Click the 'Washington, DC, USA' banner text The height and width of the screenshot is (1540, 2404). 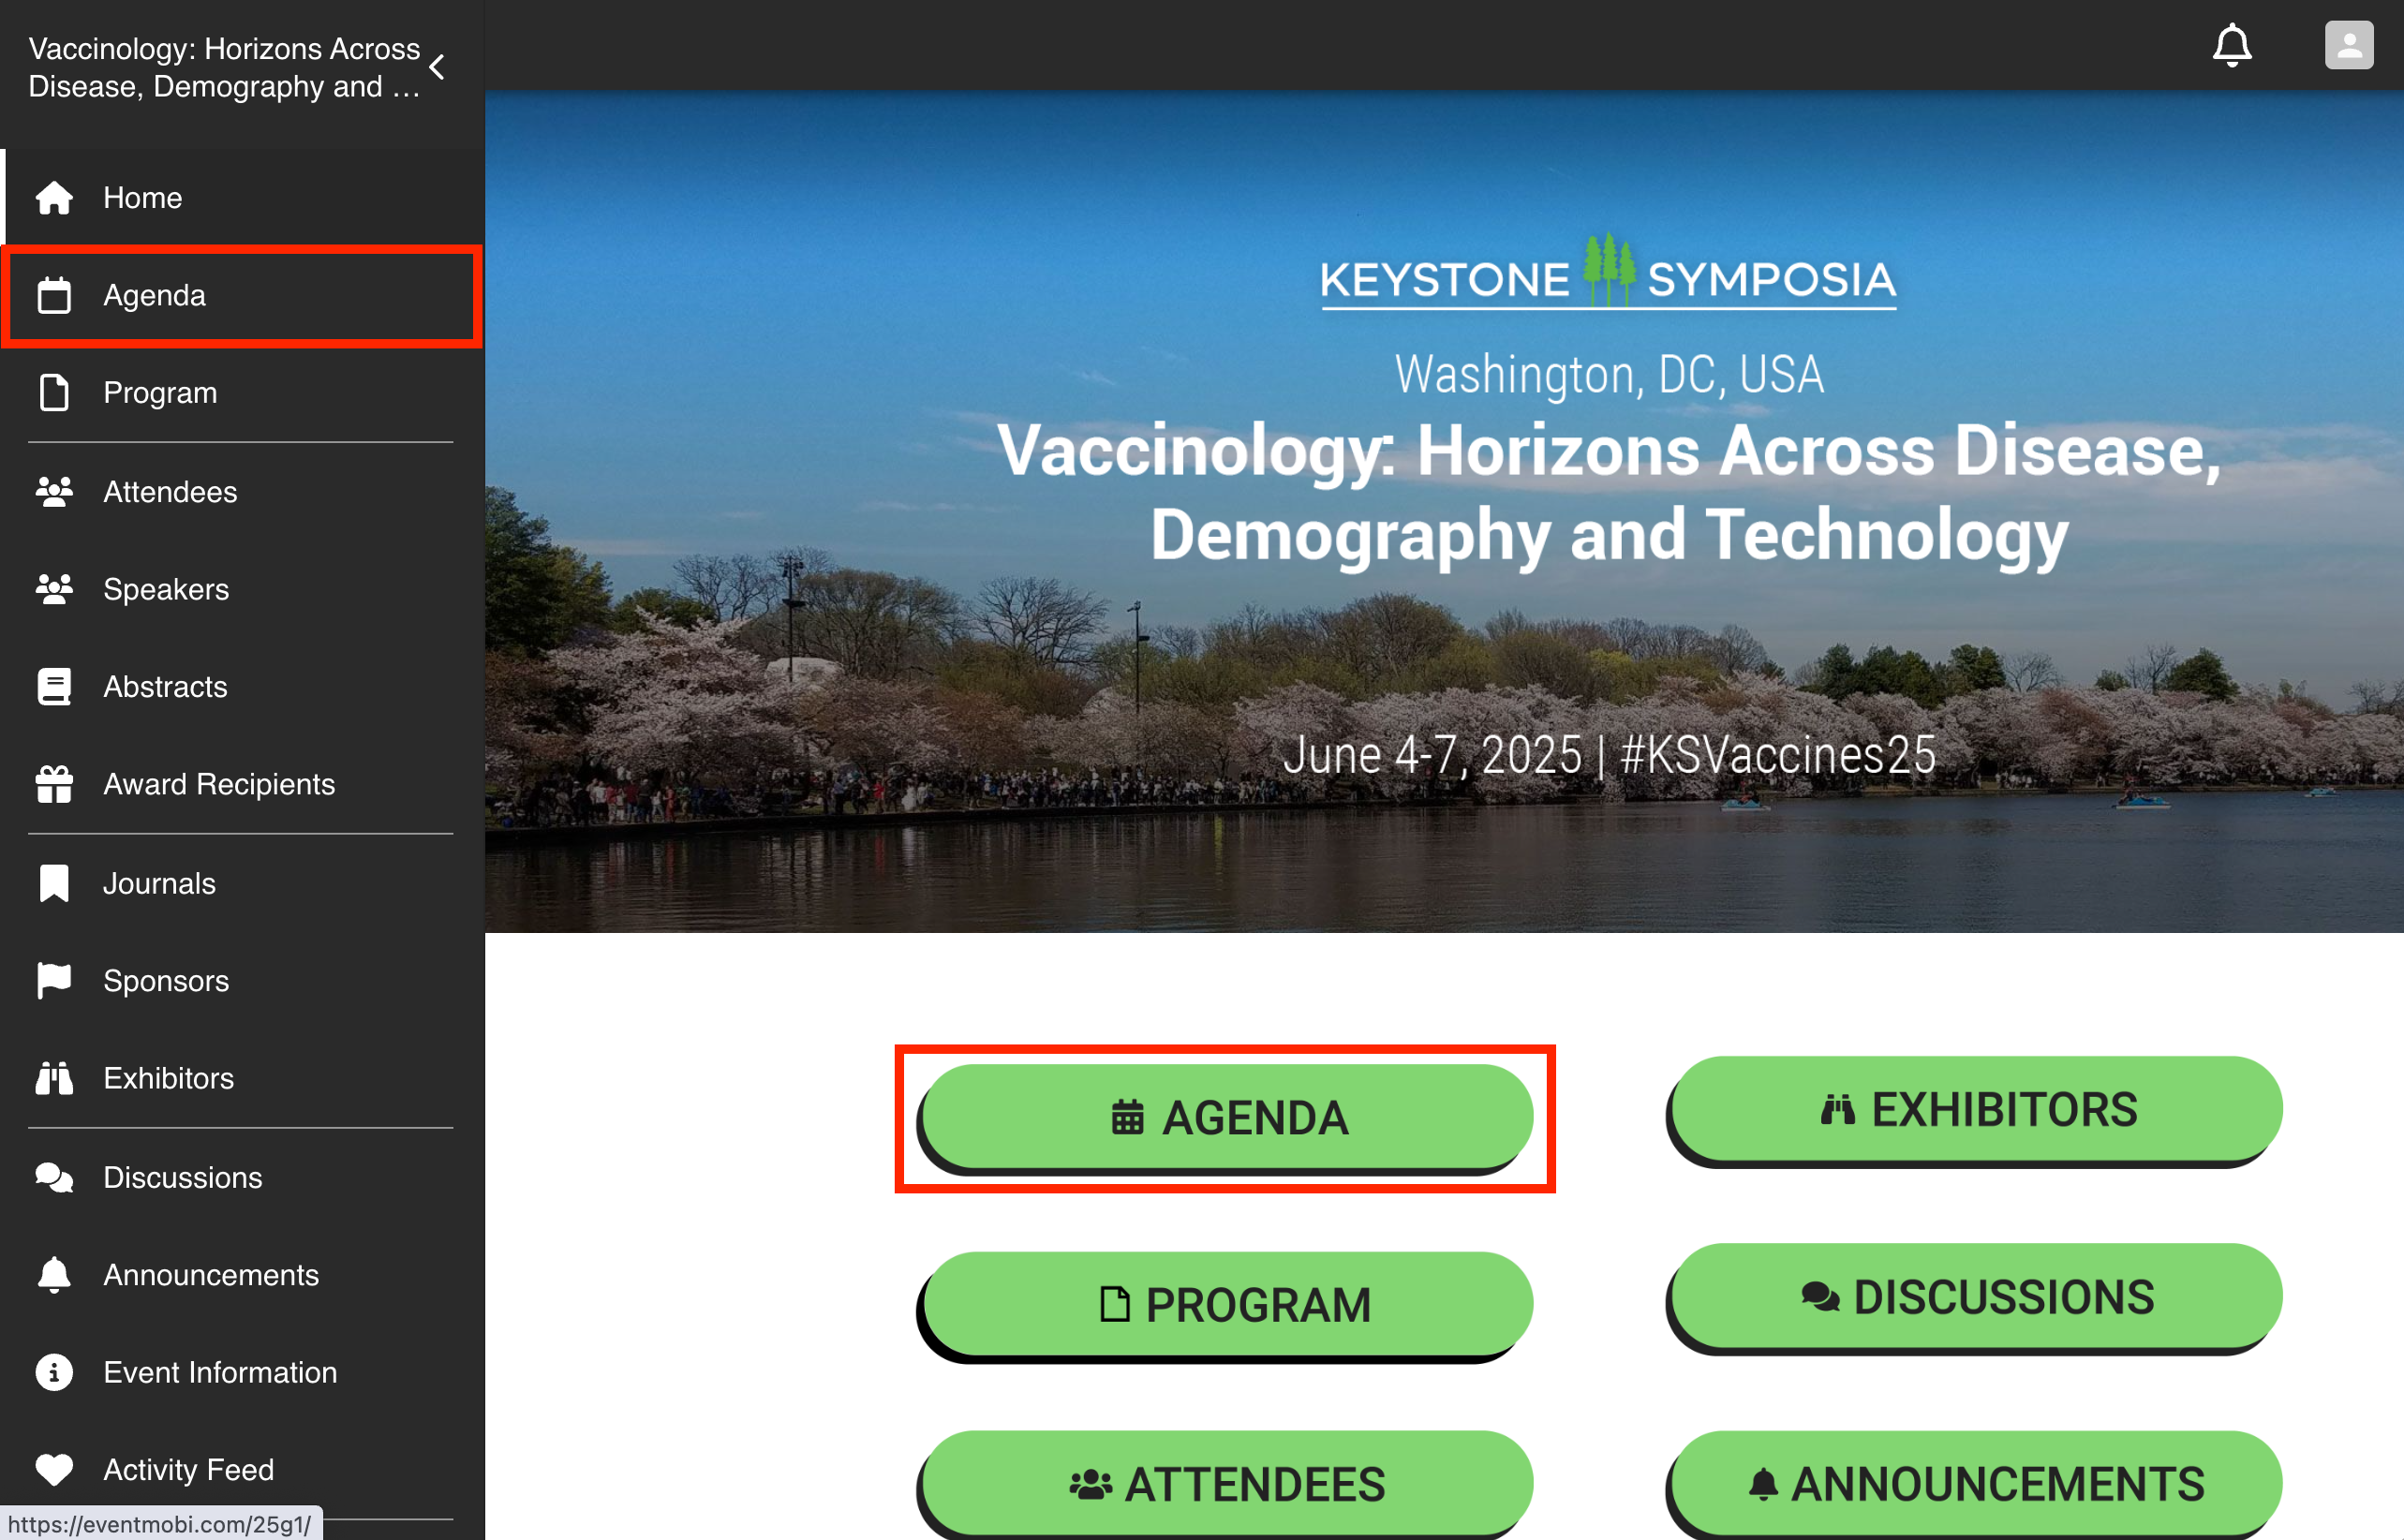1609,375
